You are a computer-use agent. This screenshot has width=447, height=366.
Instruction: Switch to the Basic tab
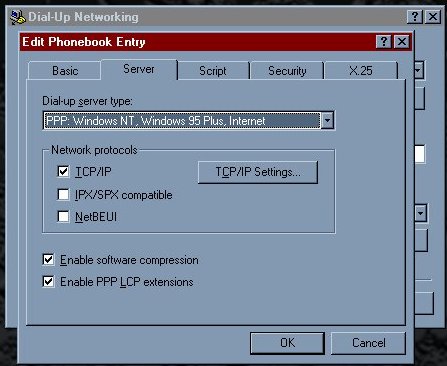click(x=65, y=71)
